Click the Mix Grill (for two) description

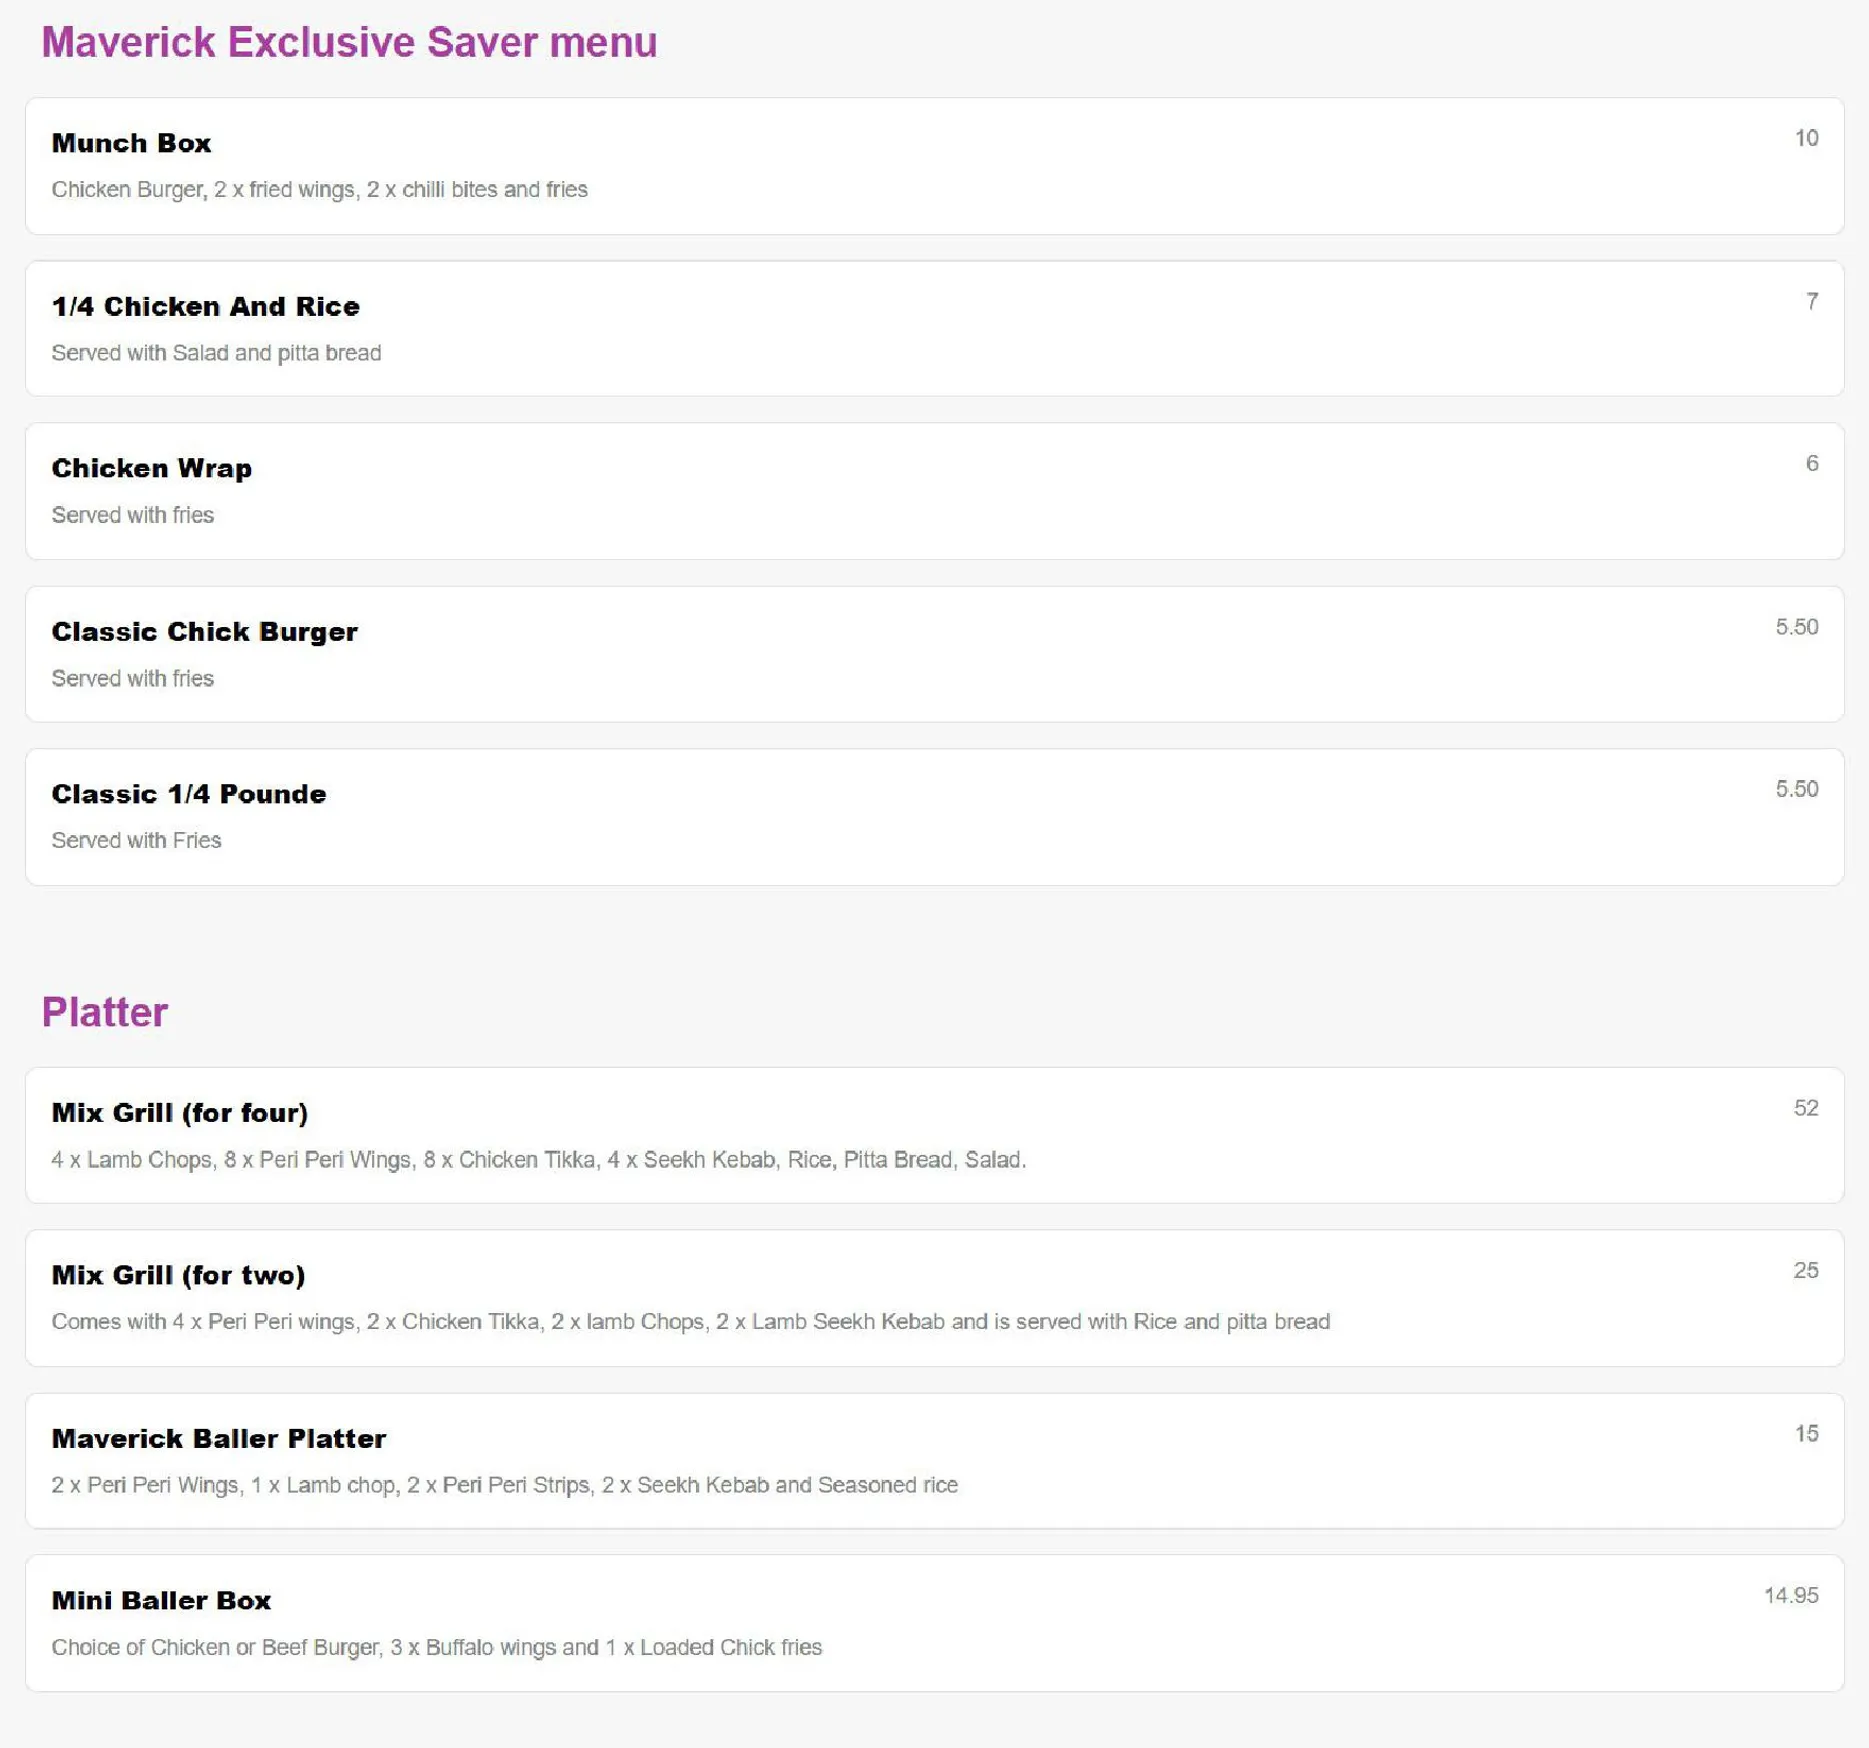[x=690, y=1322]
